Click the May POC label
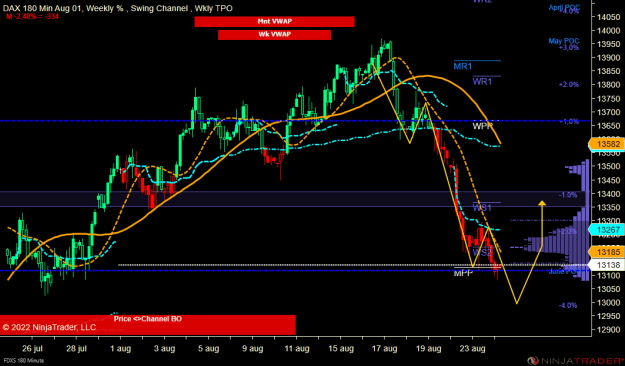This screenshot has height=366, width=625. click(564, 41)
